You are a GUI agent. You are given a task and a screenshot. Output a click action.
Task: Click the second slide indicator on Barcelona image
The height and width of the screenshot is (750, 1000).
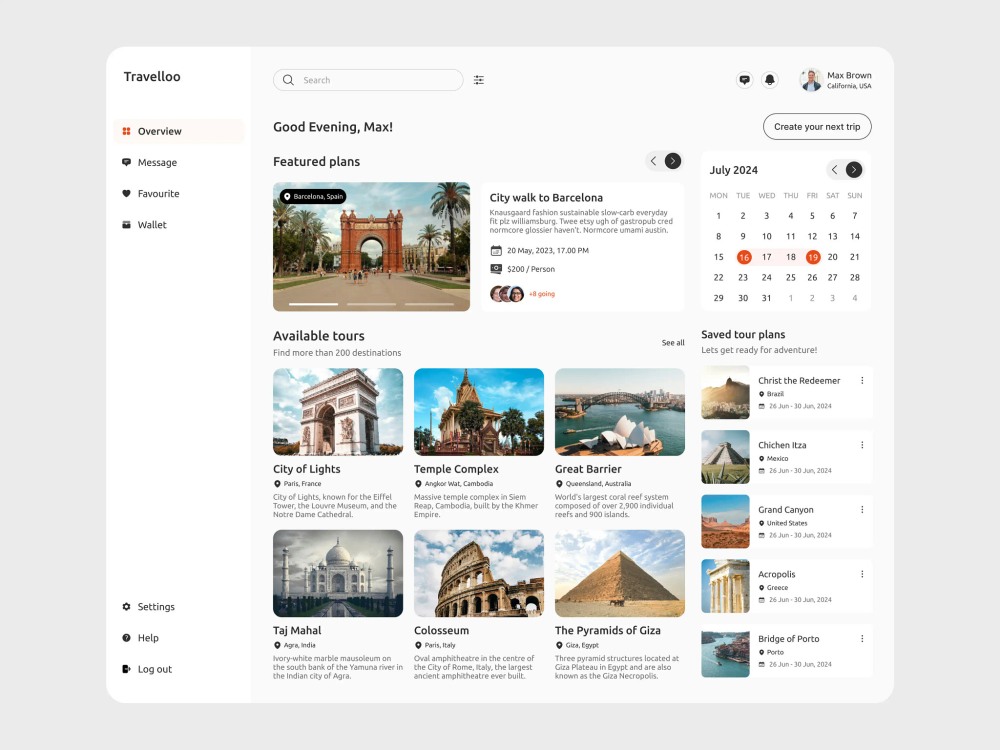371,304
